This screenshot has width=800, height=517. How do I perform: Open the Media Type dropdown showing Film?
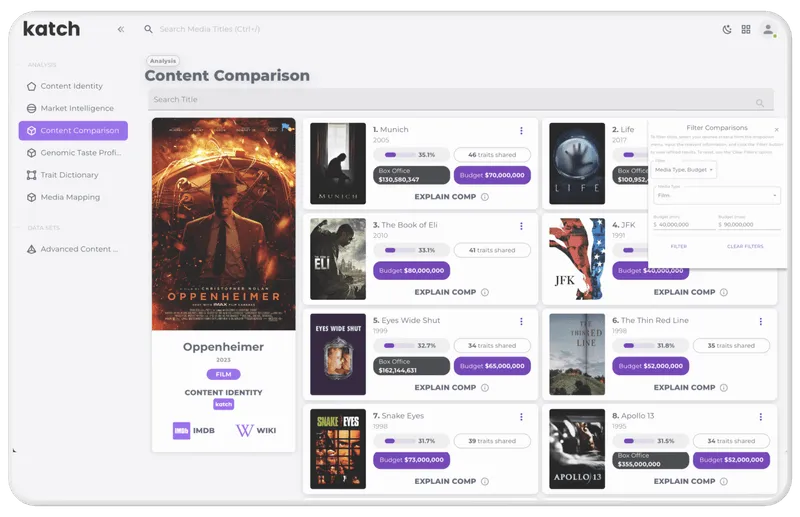tap(717, 195)
